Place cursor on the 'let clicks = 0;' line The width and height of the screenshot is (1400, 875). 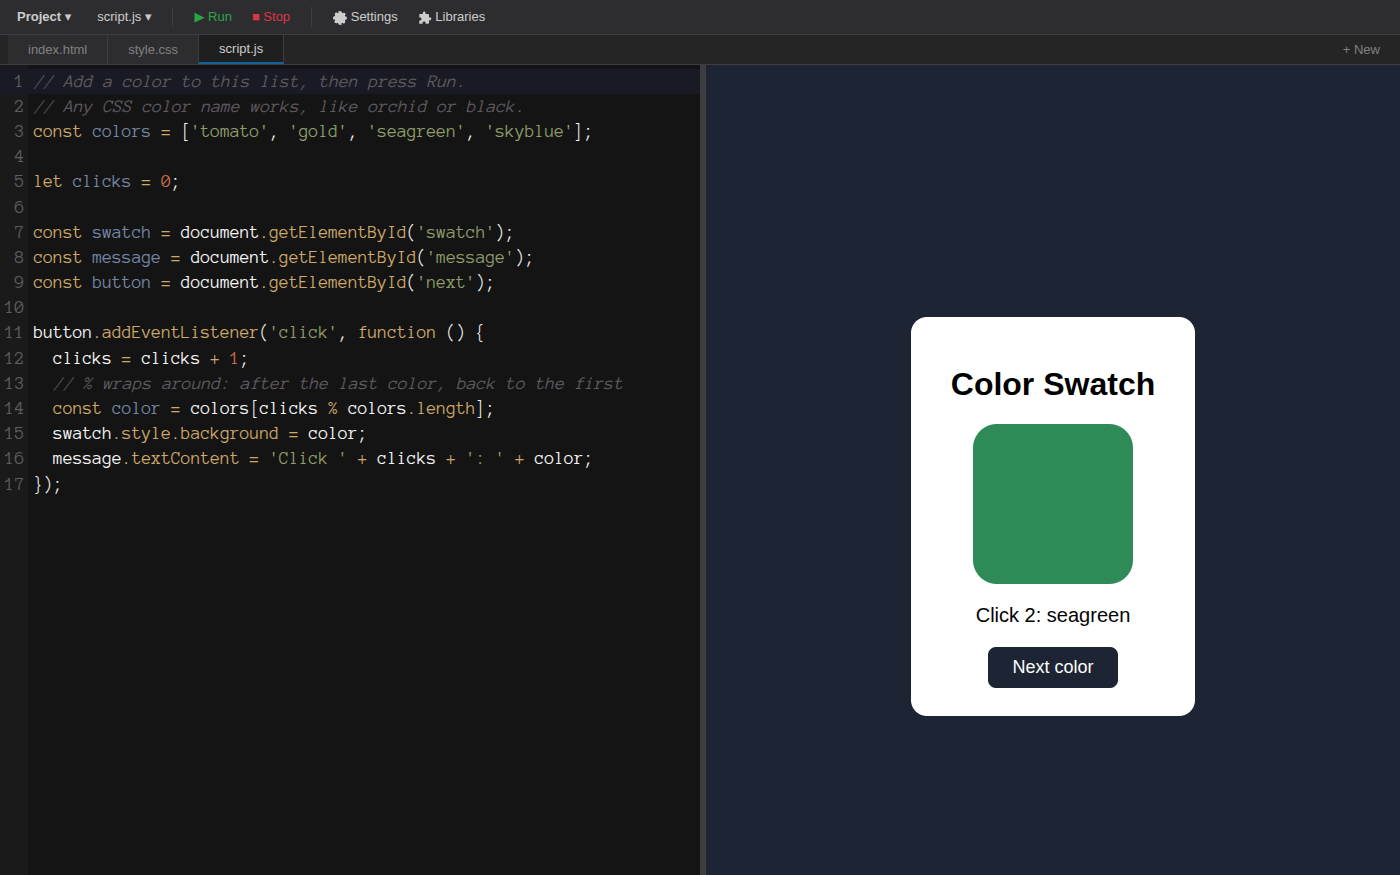[x=106, y=182]
